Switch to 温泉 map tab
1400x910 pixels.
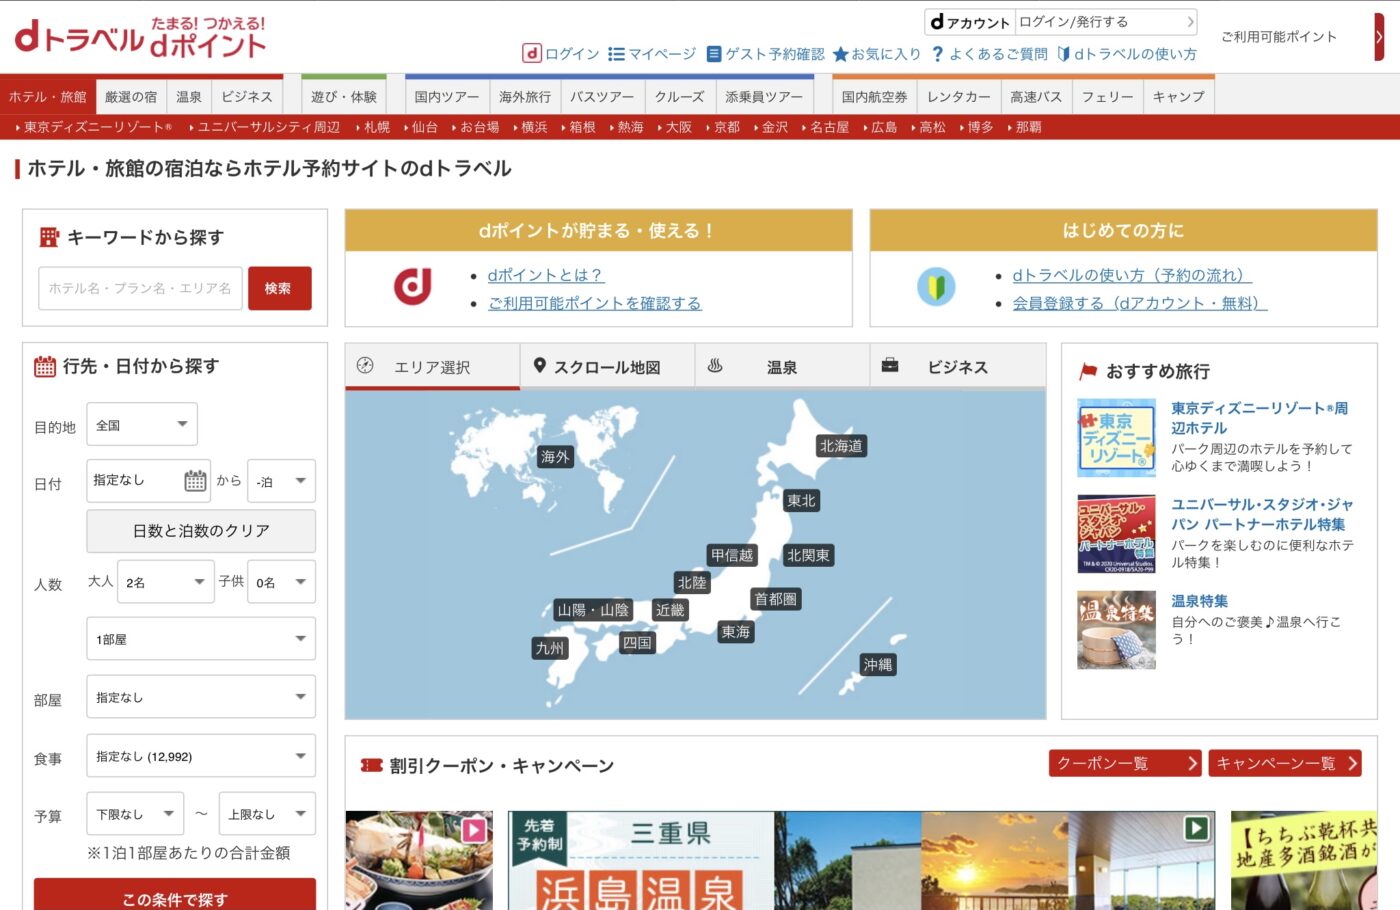[x=782, y=367]
